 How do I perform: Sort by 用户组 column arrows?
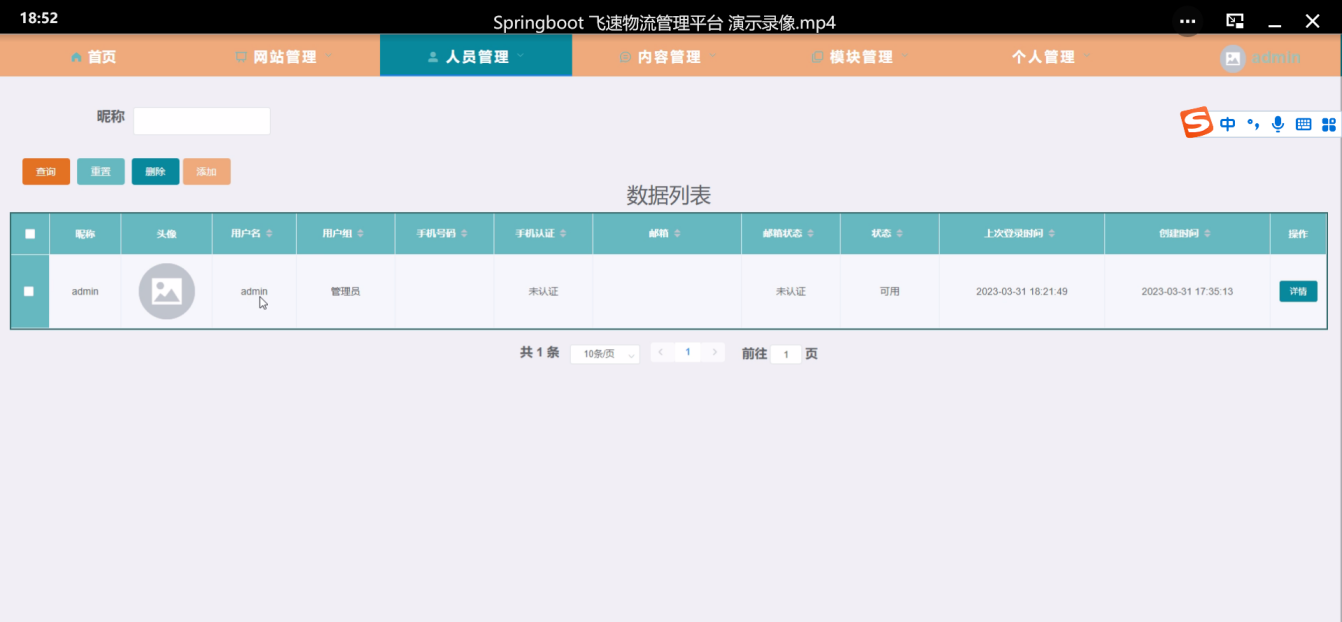click(x=360, y=234)
